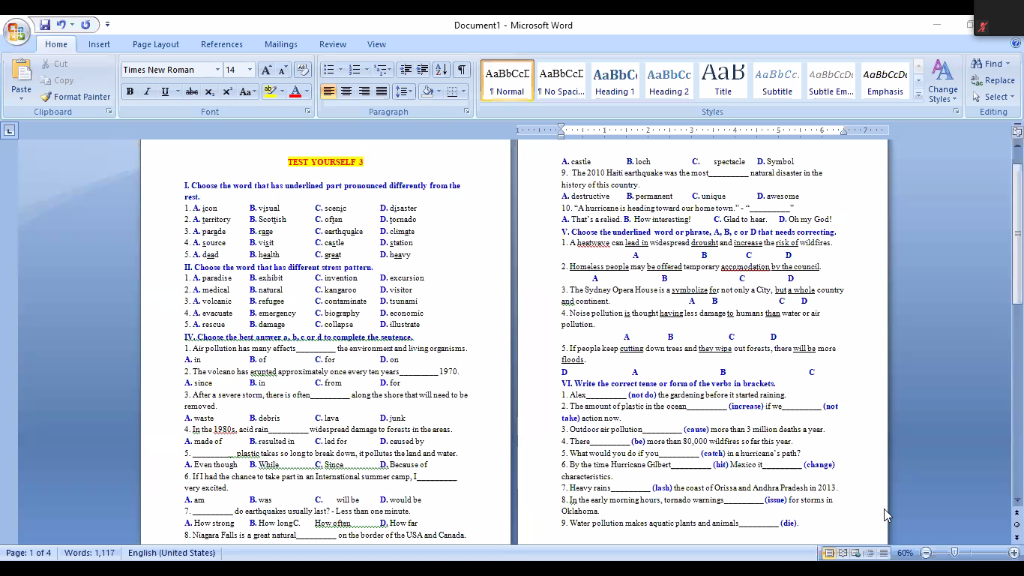1024x576 pixels.
Task: Expand bullets list dropdown arrow
Action: pos(340,70)
